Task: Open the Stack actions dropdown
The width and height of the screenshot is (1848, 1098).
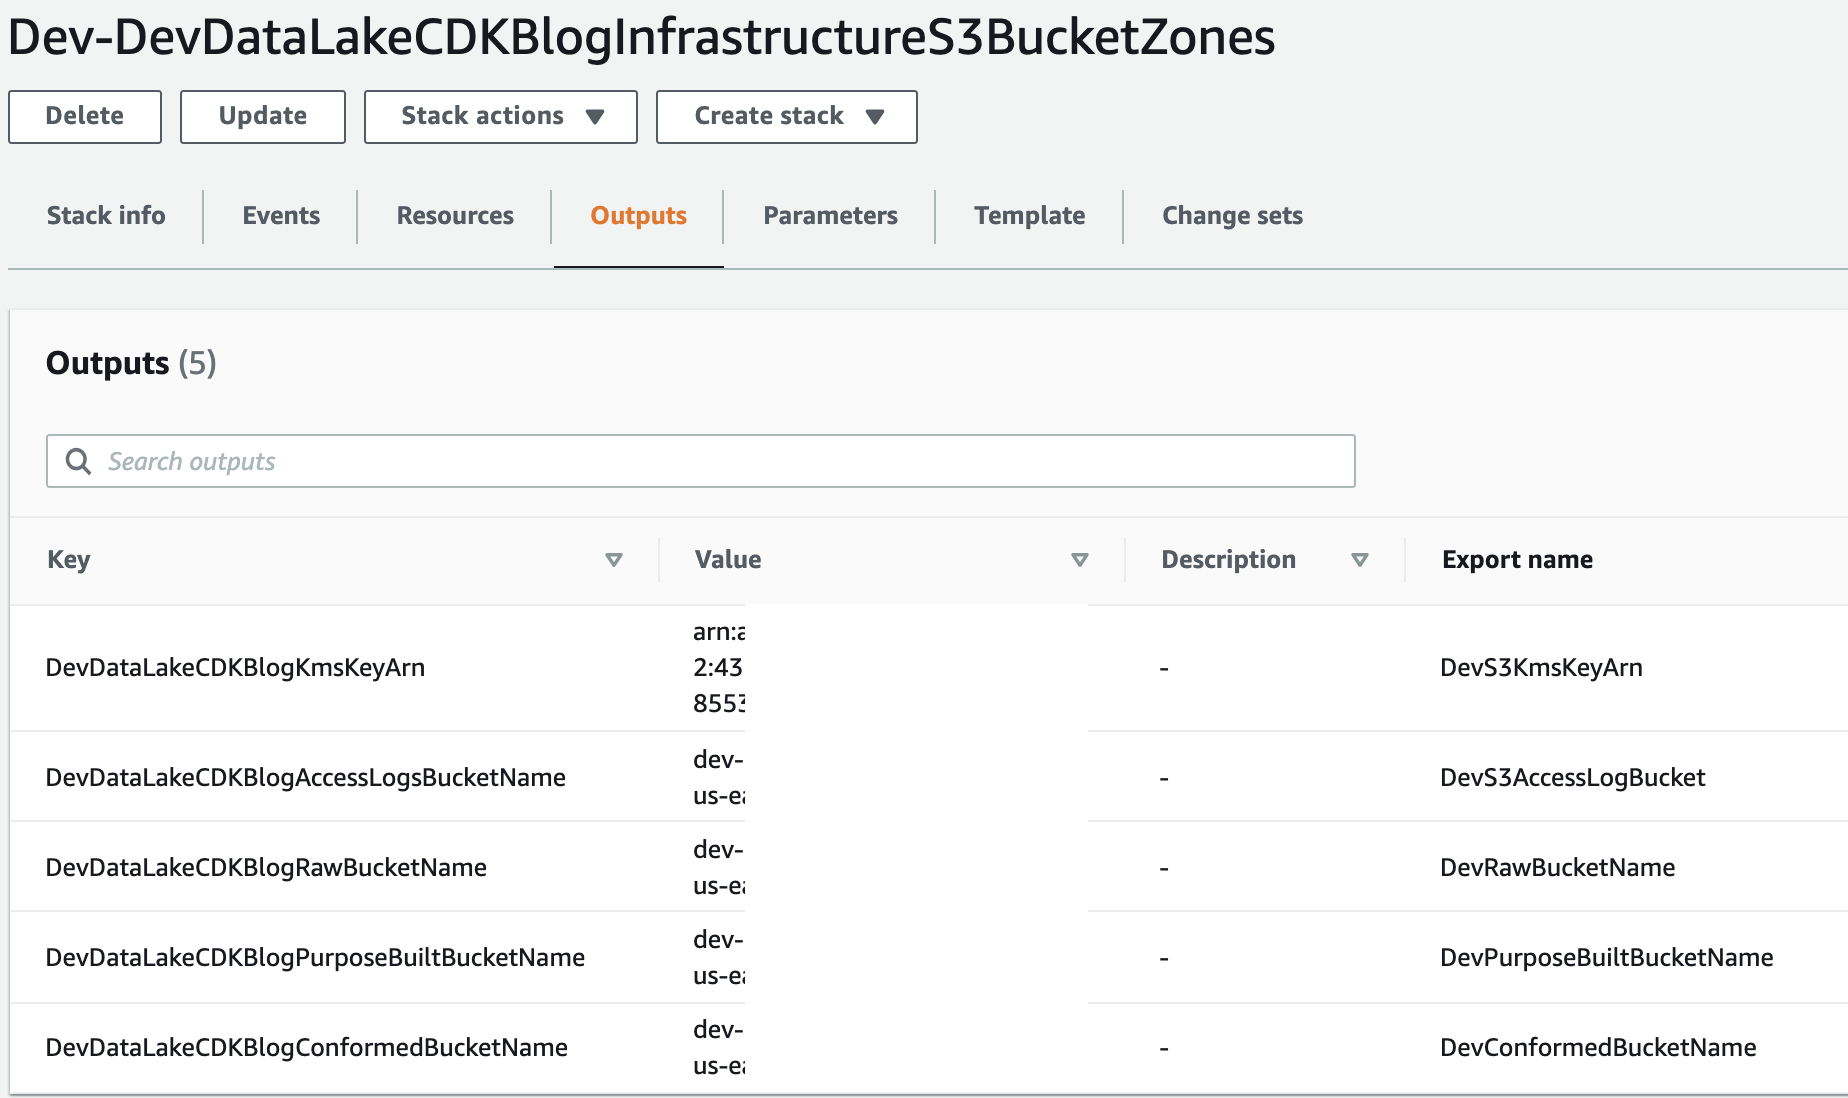Action: click(x=501, y=117)
